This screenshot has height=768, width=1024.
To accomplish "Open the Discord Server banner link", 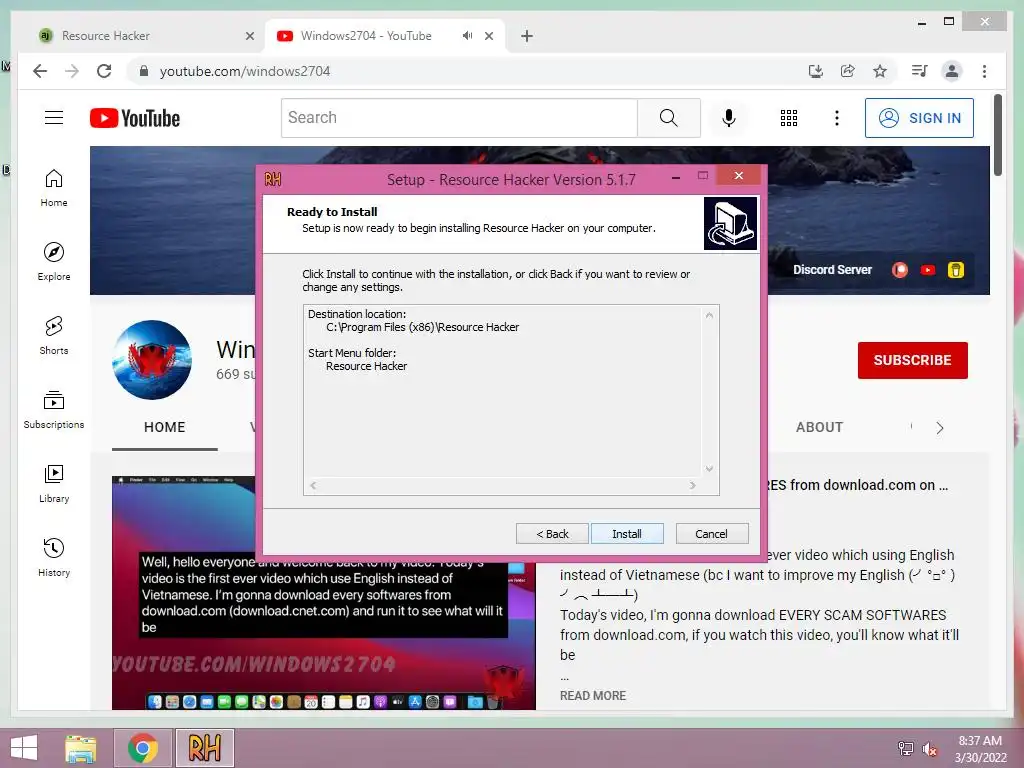I will (x=832, y=270).
